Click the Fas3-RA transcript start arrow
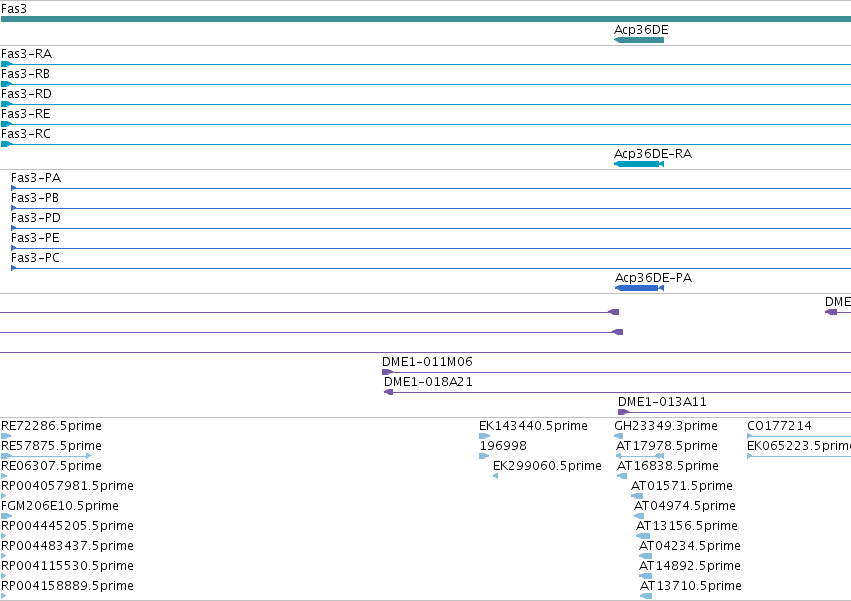851x601 pixels. 7,64
